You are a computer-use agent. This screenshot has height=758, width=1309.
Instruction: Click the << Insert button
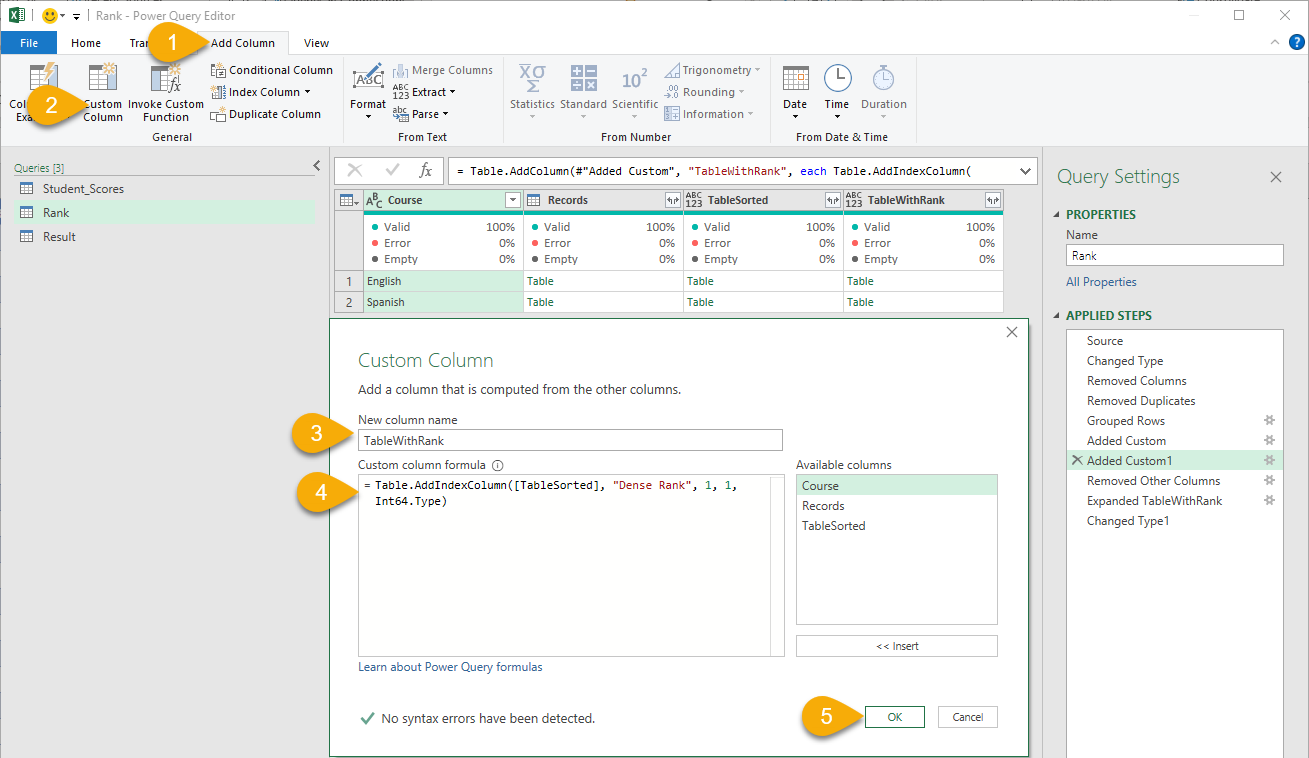(896, 646)
